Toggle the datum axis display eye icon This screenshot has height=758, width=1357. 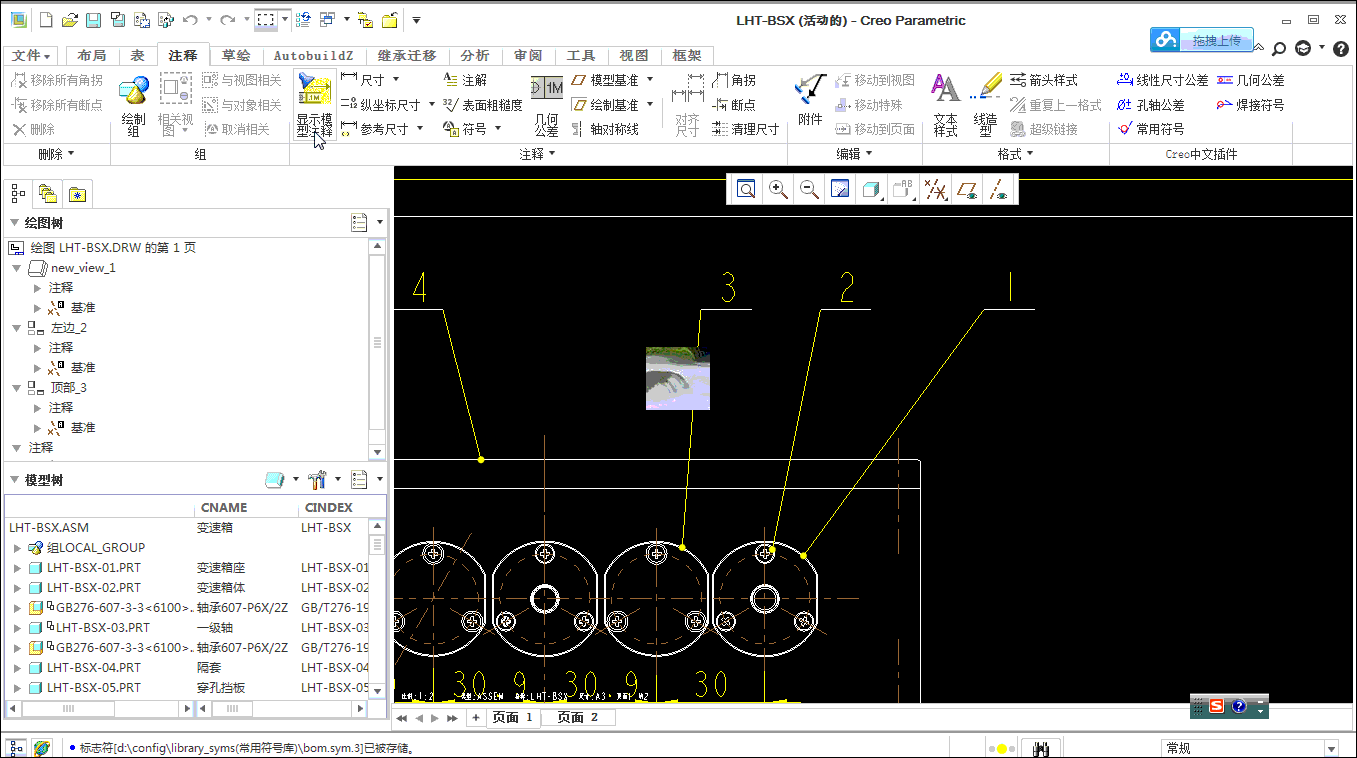coord(998,190)
